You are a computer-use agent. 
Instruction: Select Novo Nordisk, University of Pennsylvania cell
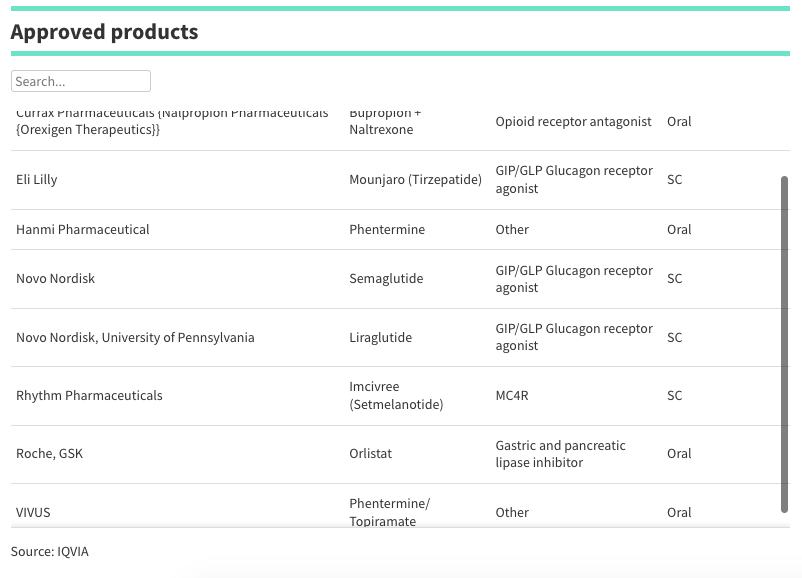coord(135,338)
